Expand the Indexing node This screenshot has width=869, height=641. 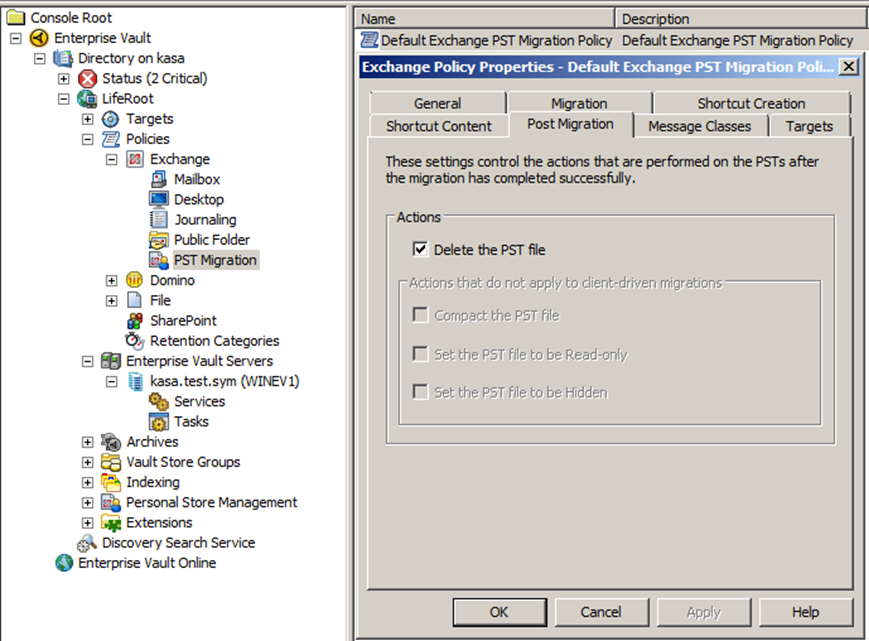click(x=88, y=483)
